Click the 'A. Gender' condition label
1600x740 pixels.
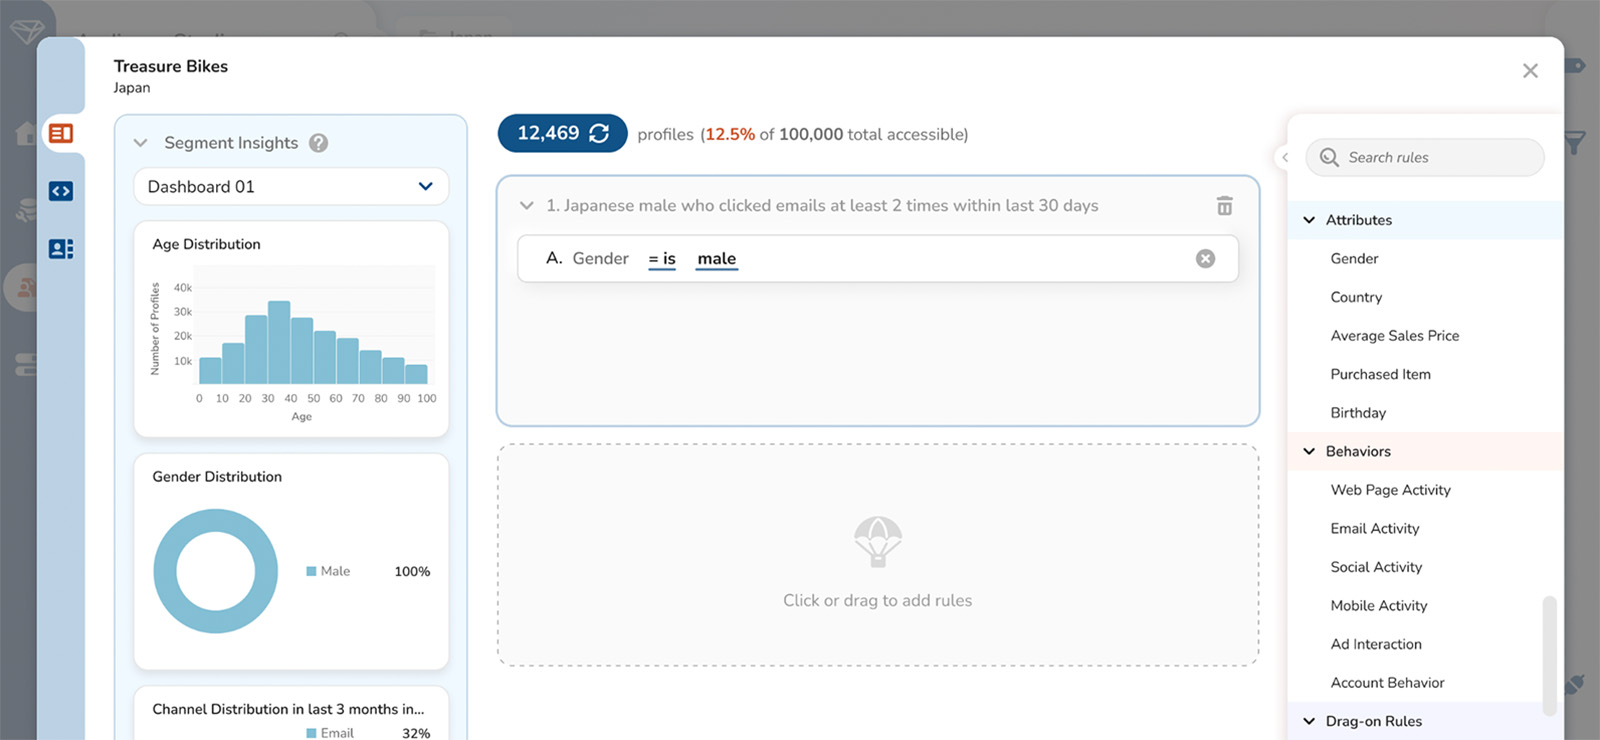pyautogui.click(x=587, y=258)
